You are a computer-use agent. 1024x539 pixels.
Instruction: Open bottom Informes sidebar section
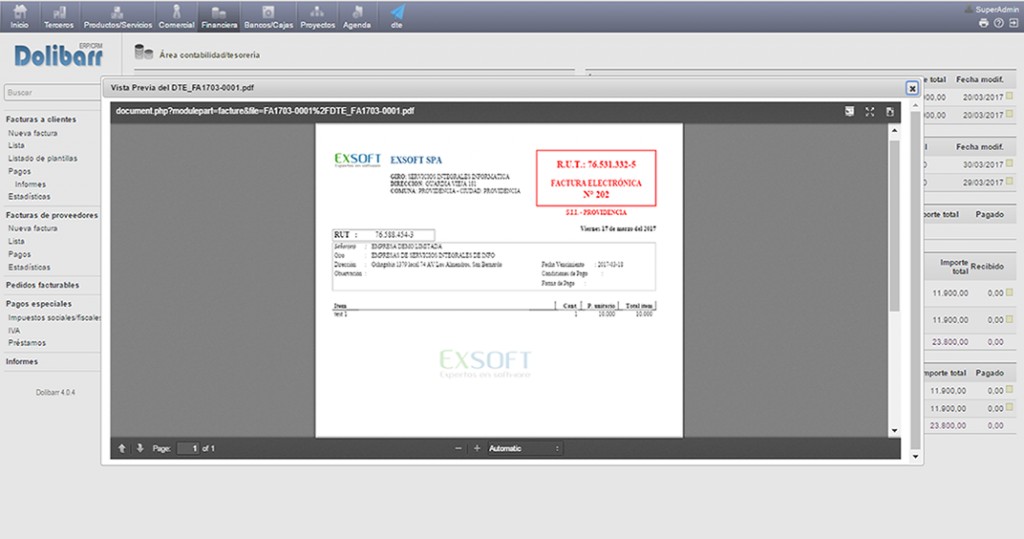pos(22,361)
